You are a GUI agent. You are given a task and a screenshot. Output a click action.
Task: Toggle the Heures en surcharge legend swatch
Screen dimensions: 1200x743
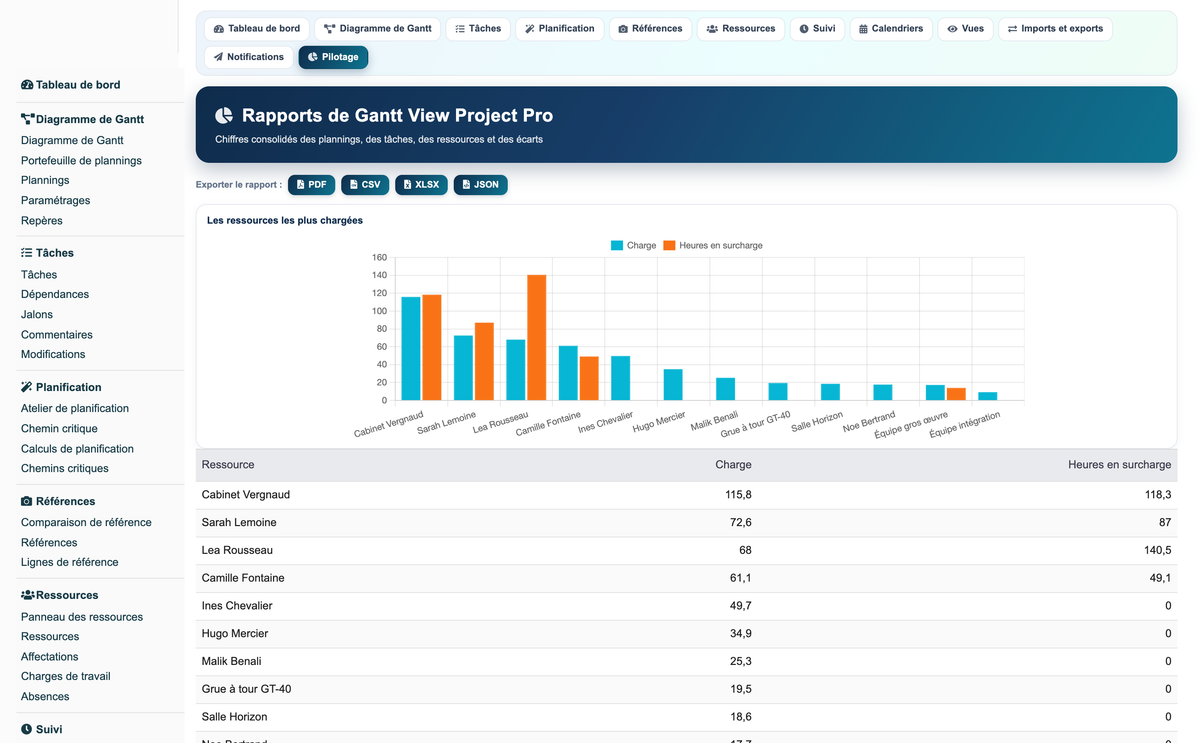click(669, 245)
